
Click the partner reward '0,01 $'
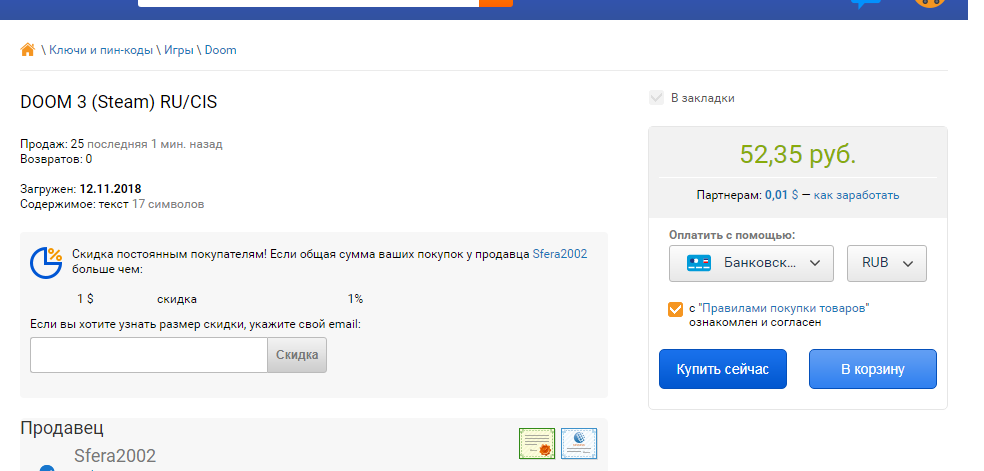781,195
